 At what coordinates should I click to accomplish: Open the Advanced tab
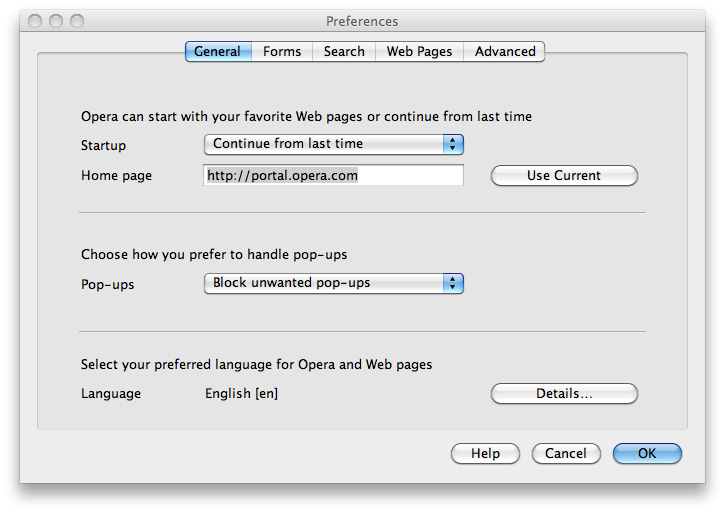(x=505, y=51)
